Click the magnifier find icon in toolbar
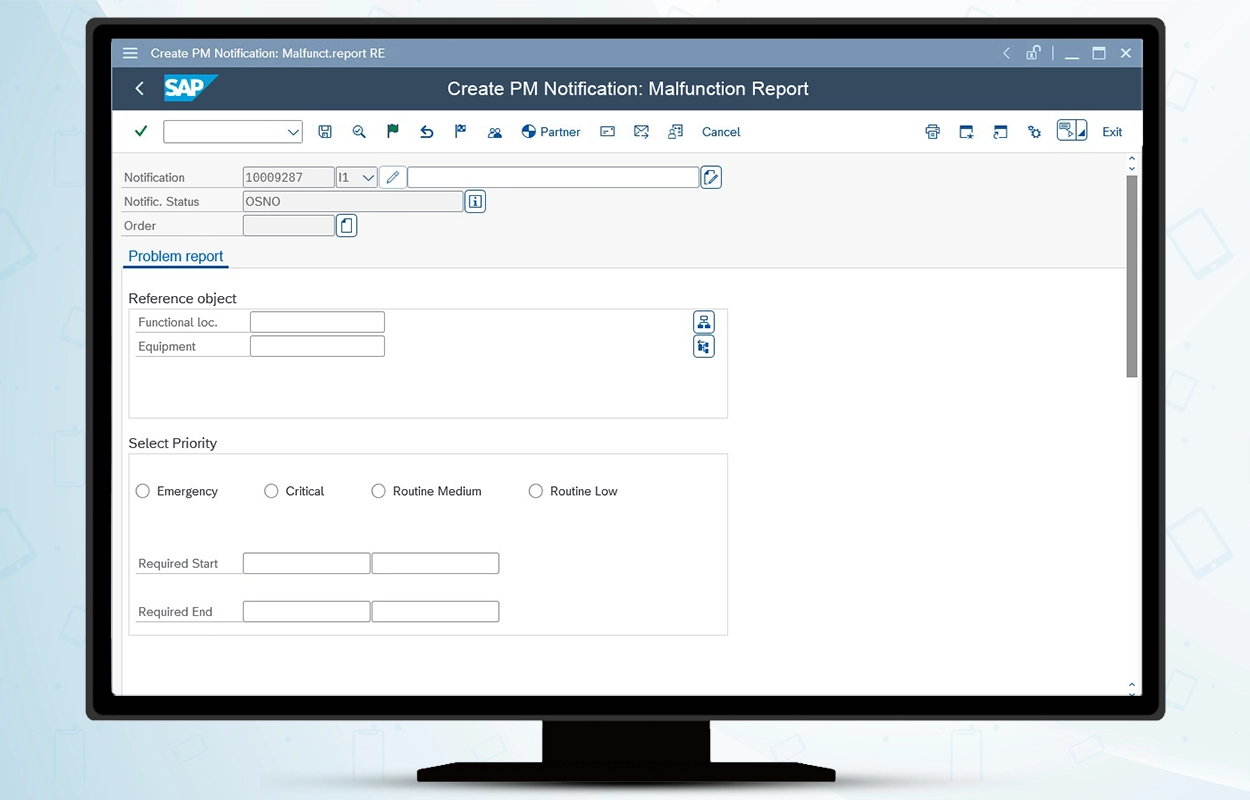The image size is (1250, 800). click(359, 132)
